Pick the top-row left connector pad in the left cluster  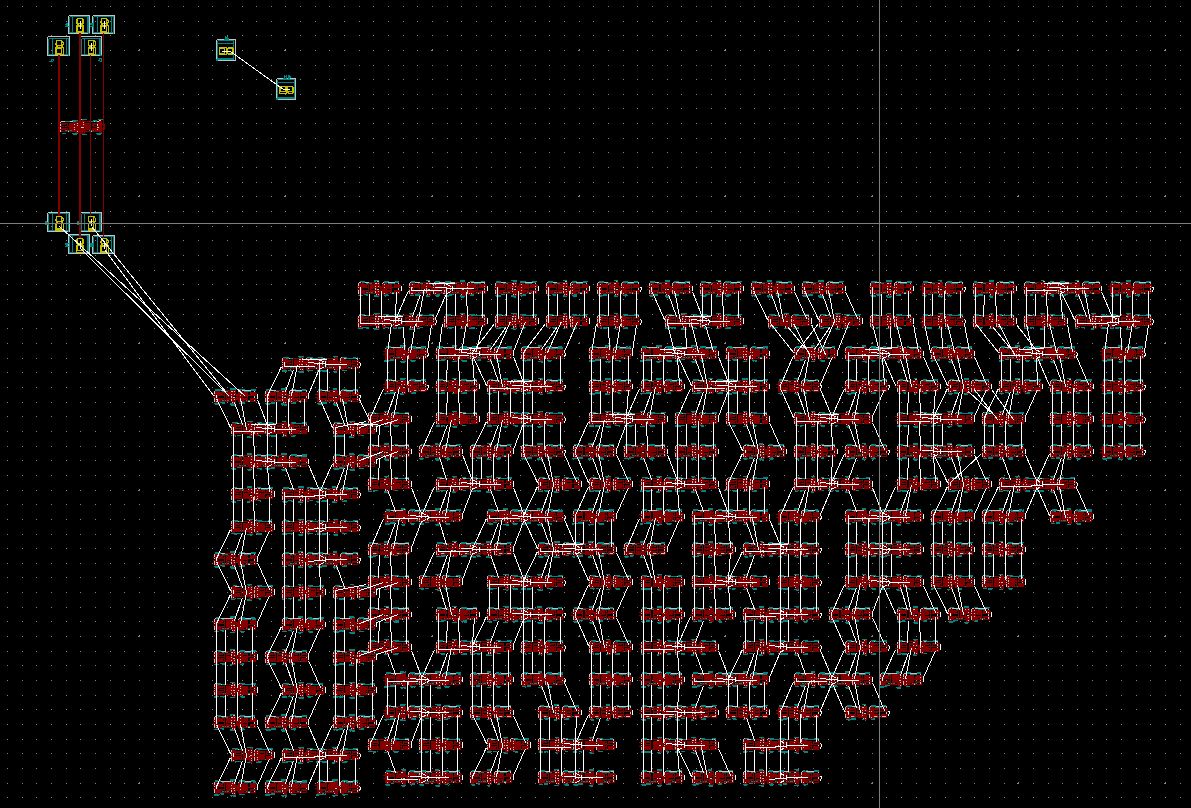(80, 25)
